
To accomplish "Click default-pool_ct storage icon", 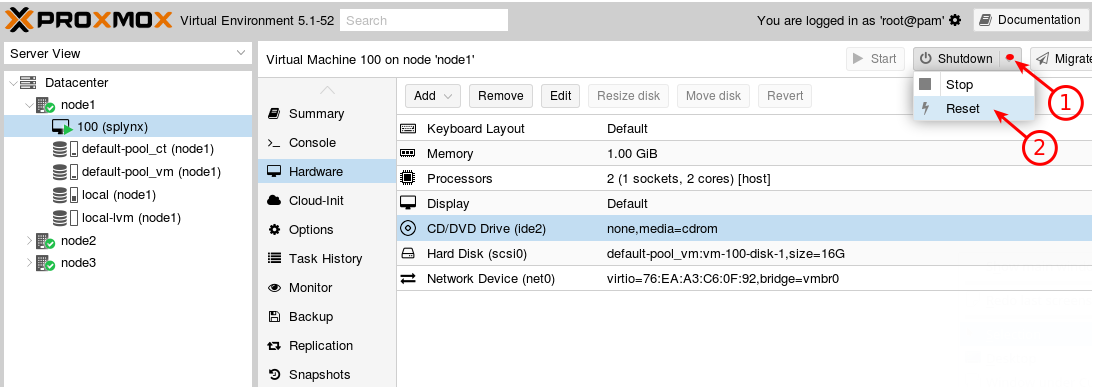I will (x=65, y=149).
